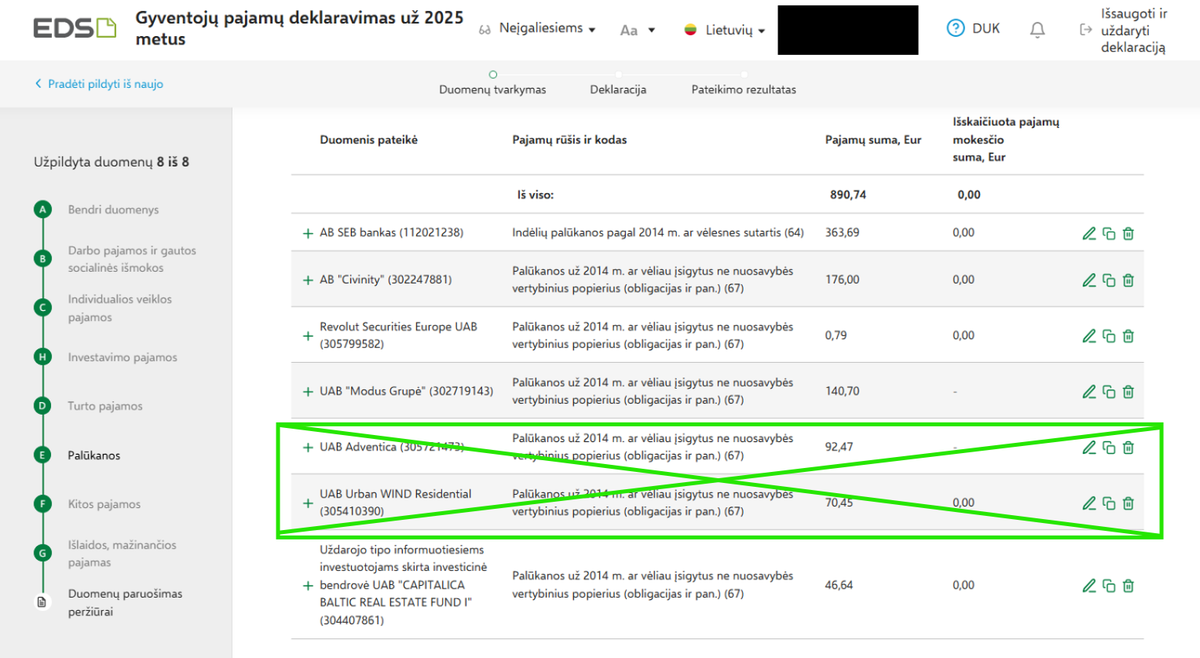Select the Palūkanos section
This screenshot has width=1200, height=658.
point(94,455)
